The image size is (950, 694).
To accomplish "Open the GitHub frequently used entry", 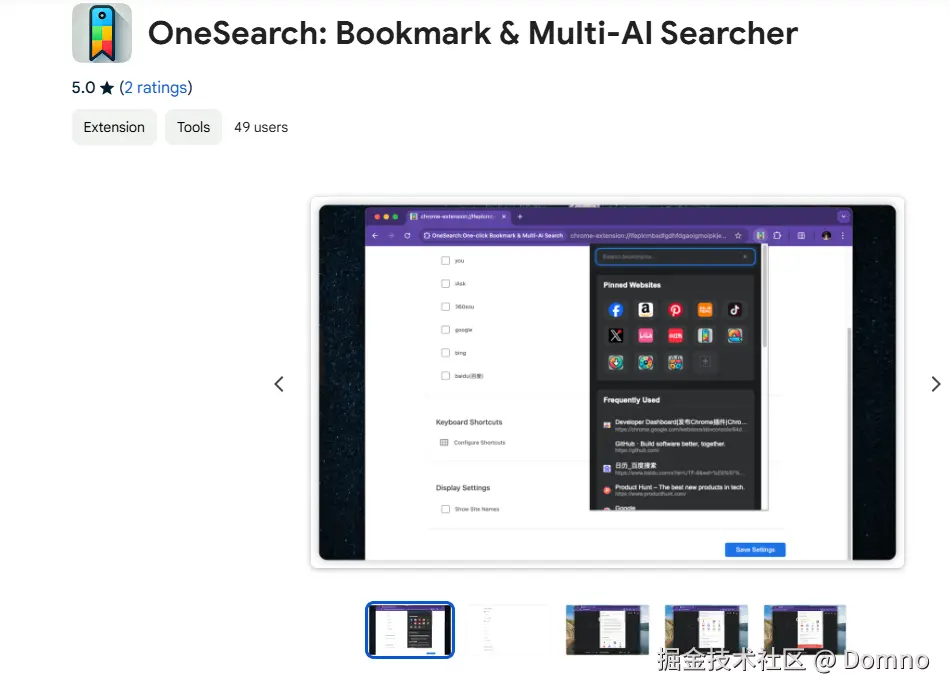I will point(675,447).
